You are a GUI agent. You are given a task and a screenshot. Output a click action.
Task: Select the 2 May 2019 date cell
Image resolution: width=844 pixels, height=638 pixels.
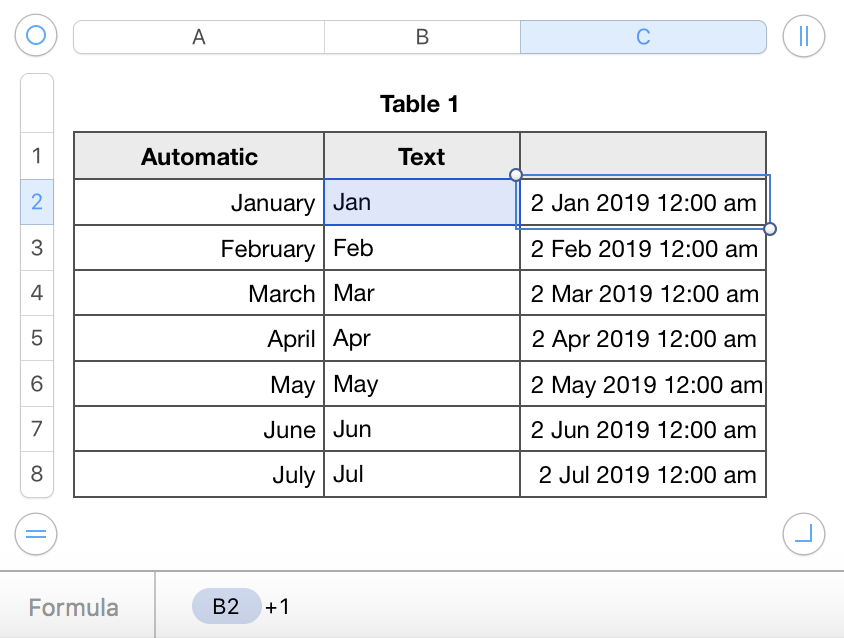tap(643, 385)
